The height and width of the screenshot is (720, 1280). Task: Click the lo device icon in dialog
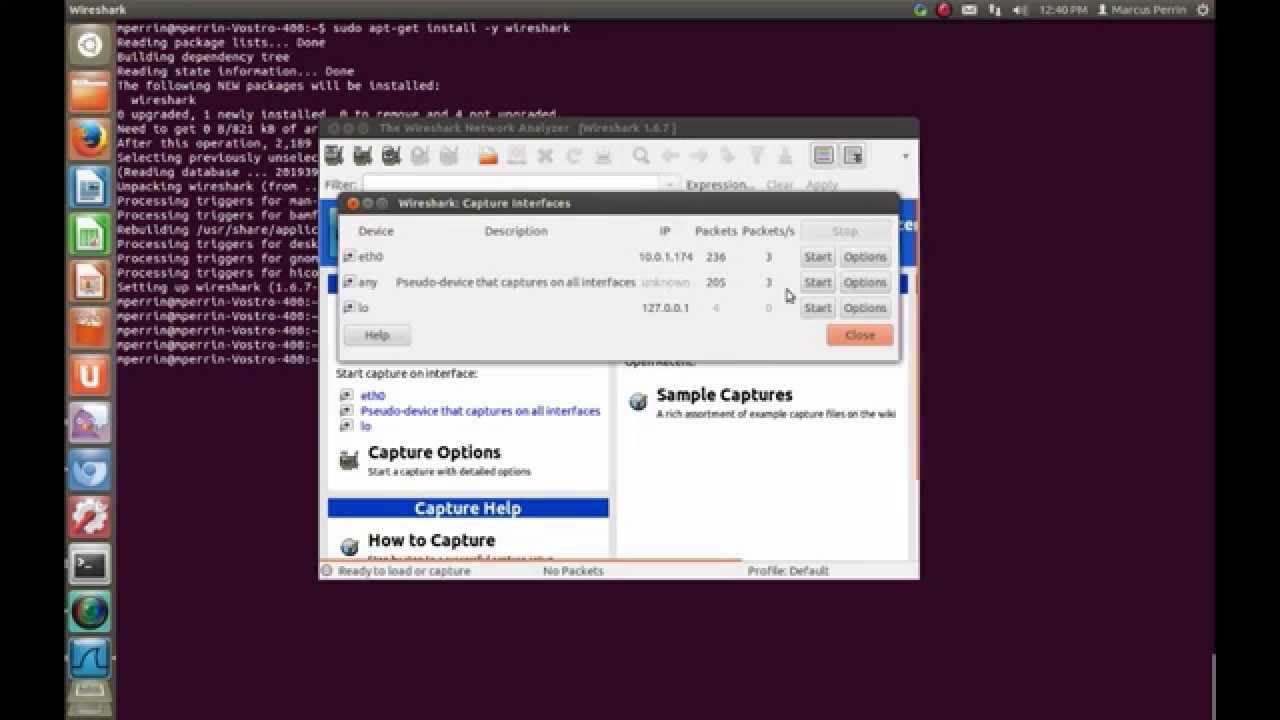[349, 308]
